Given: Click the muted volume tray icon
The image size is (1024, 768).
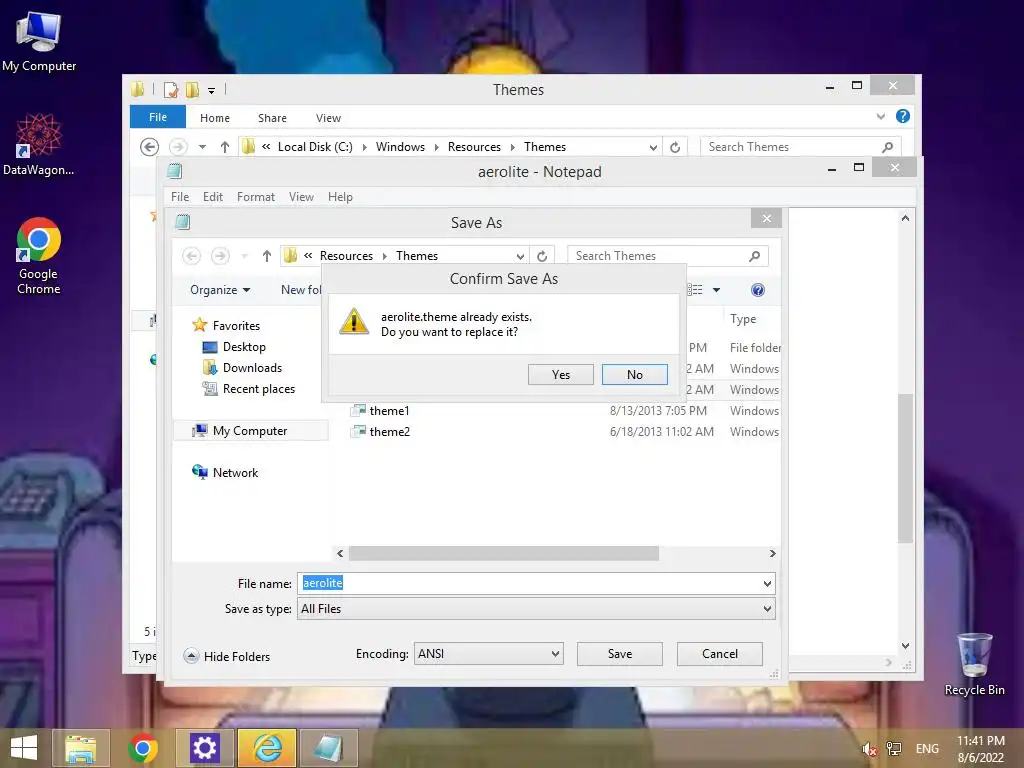Looking at the screenshot, I should pyautogui.click(x=869, y=749).
